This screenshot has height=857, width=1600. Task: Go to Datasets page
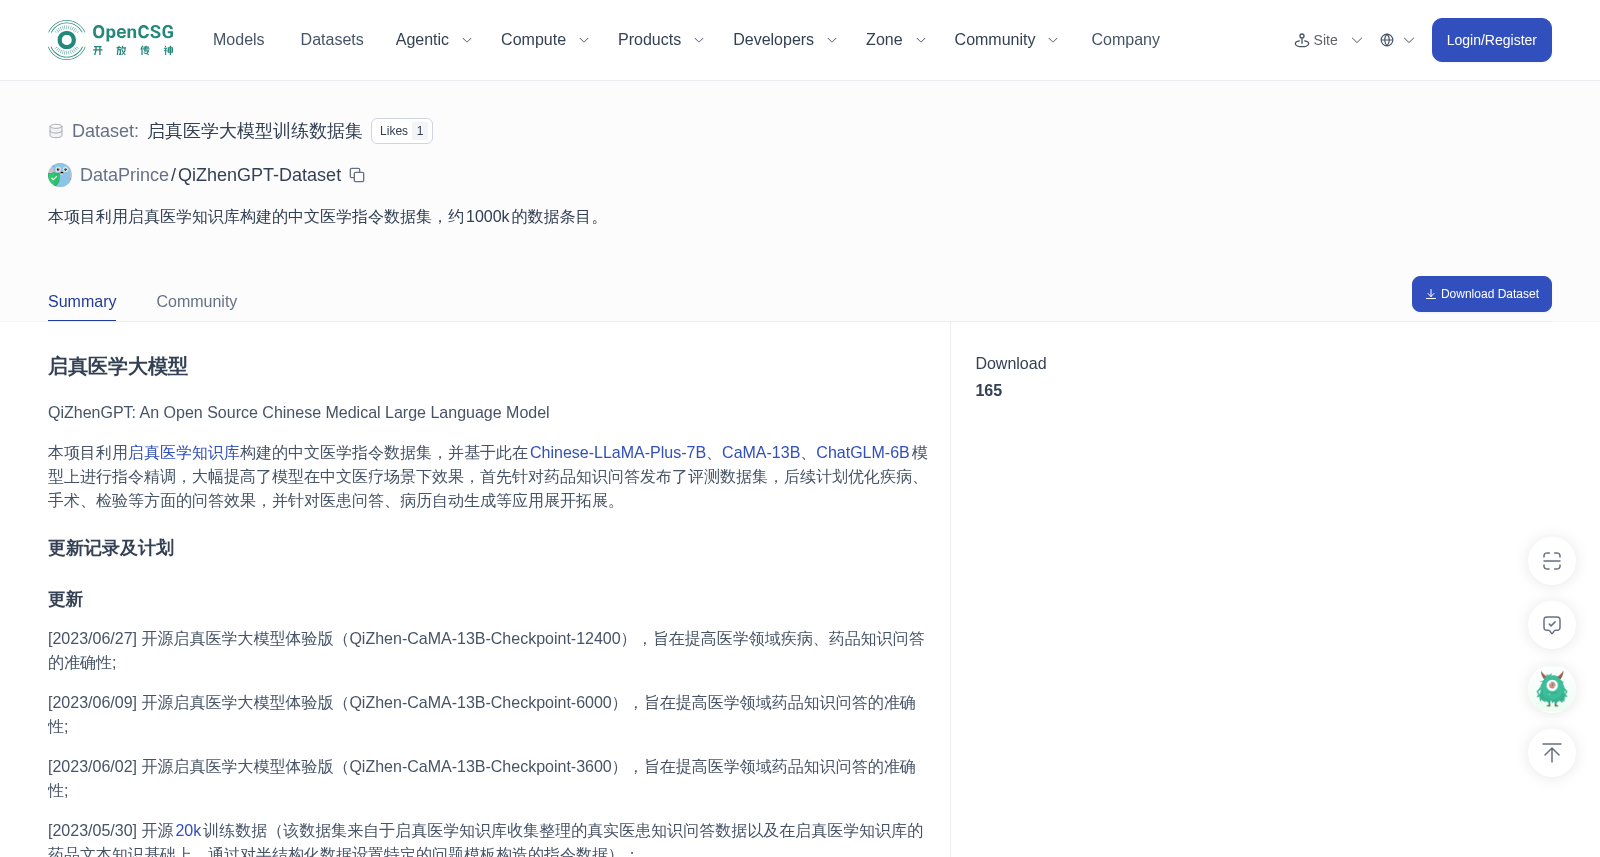(x=332, y=40)
